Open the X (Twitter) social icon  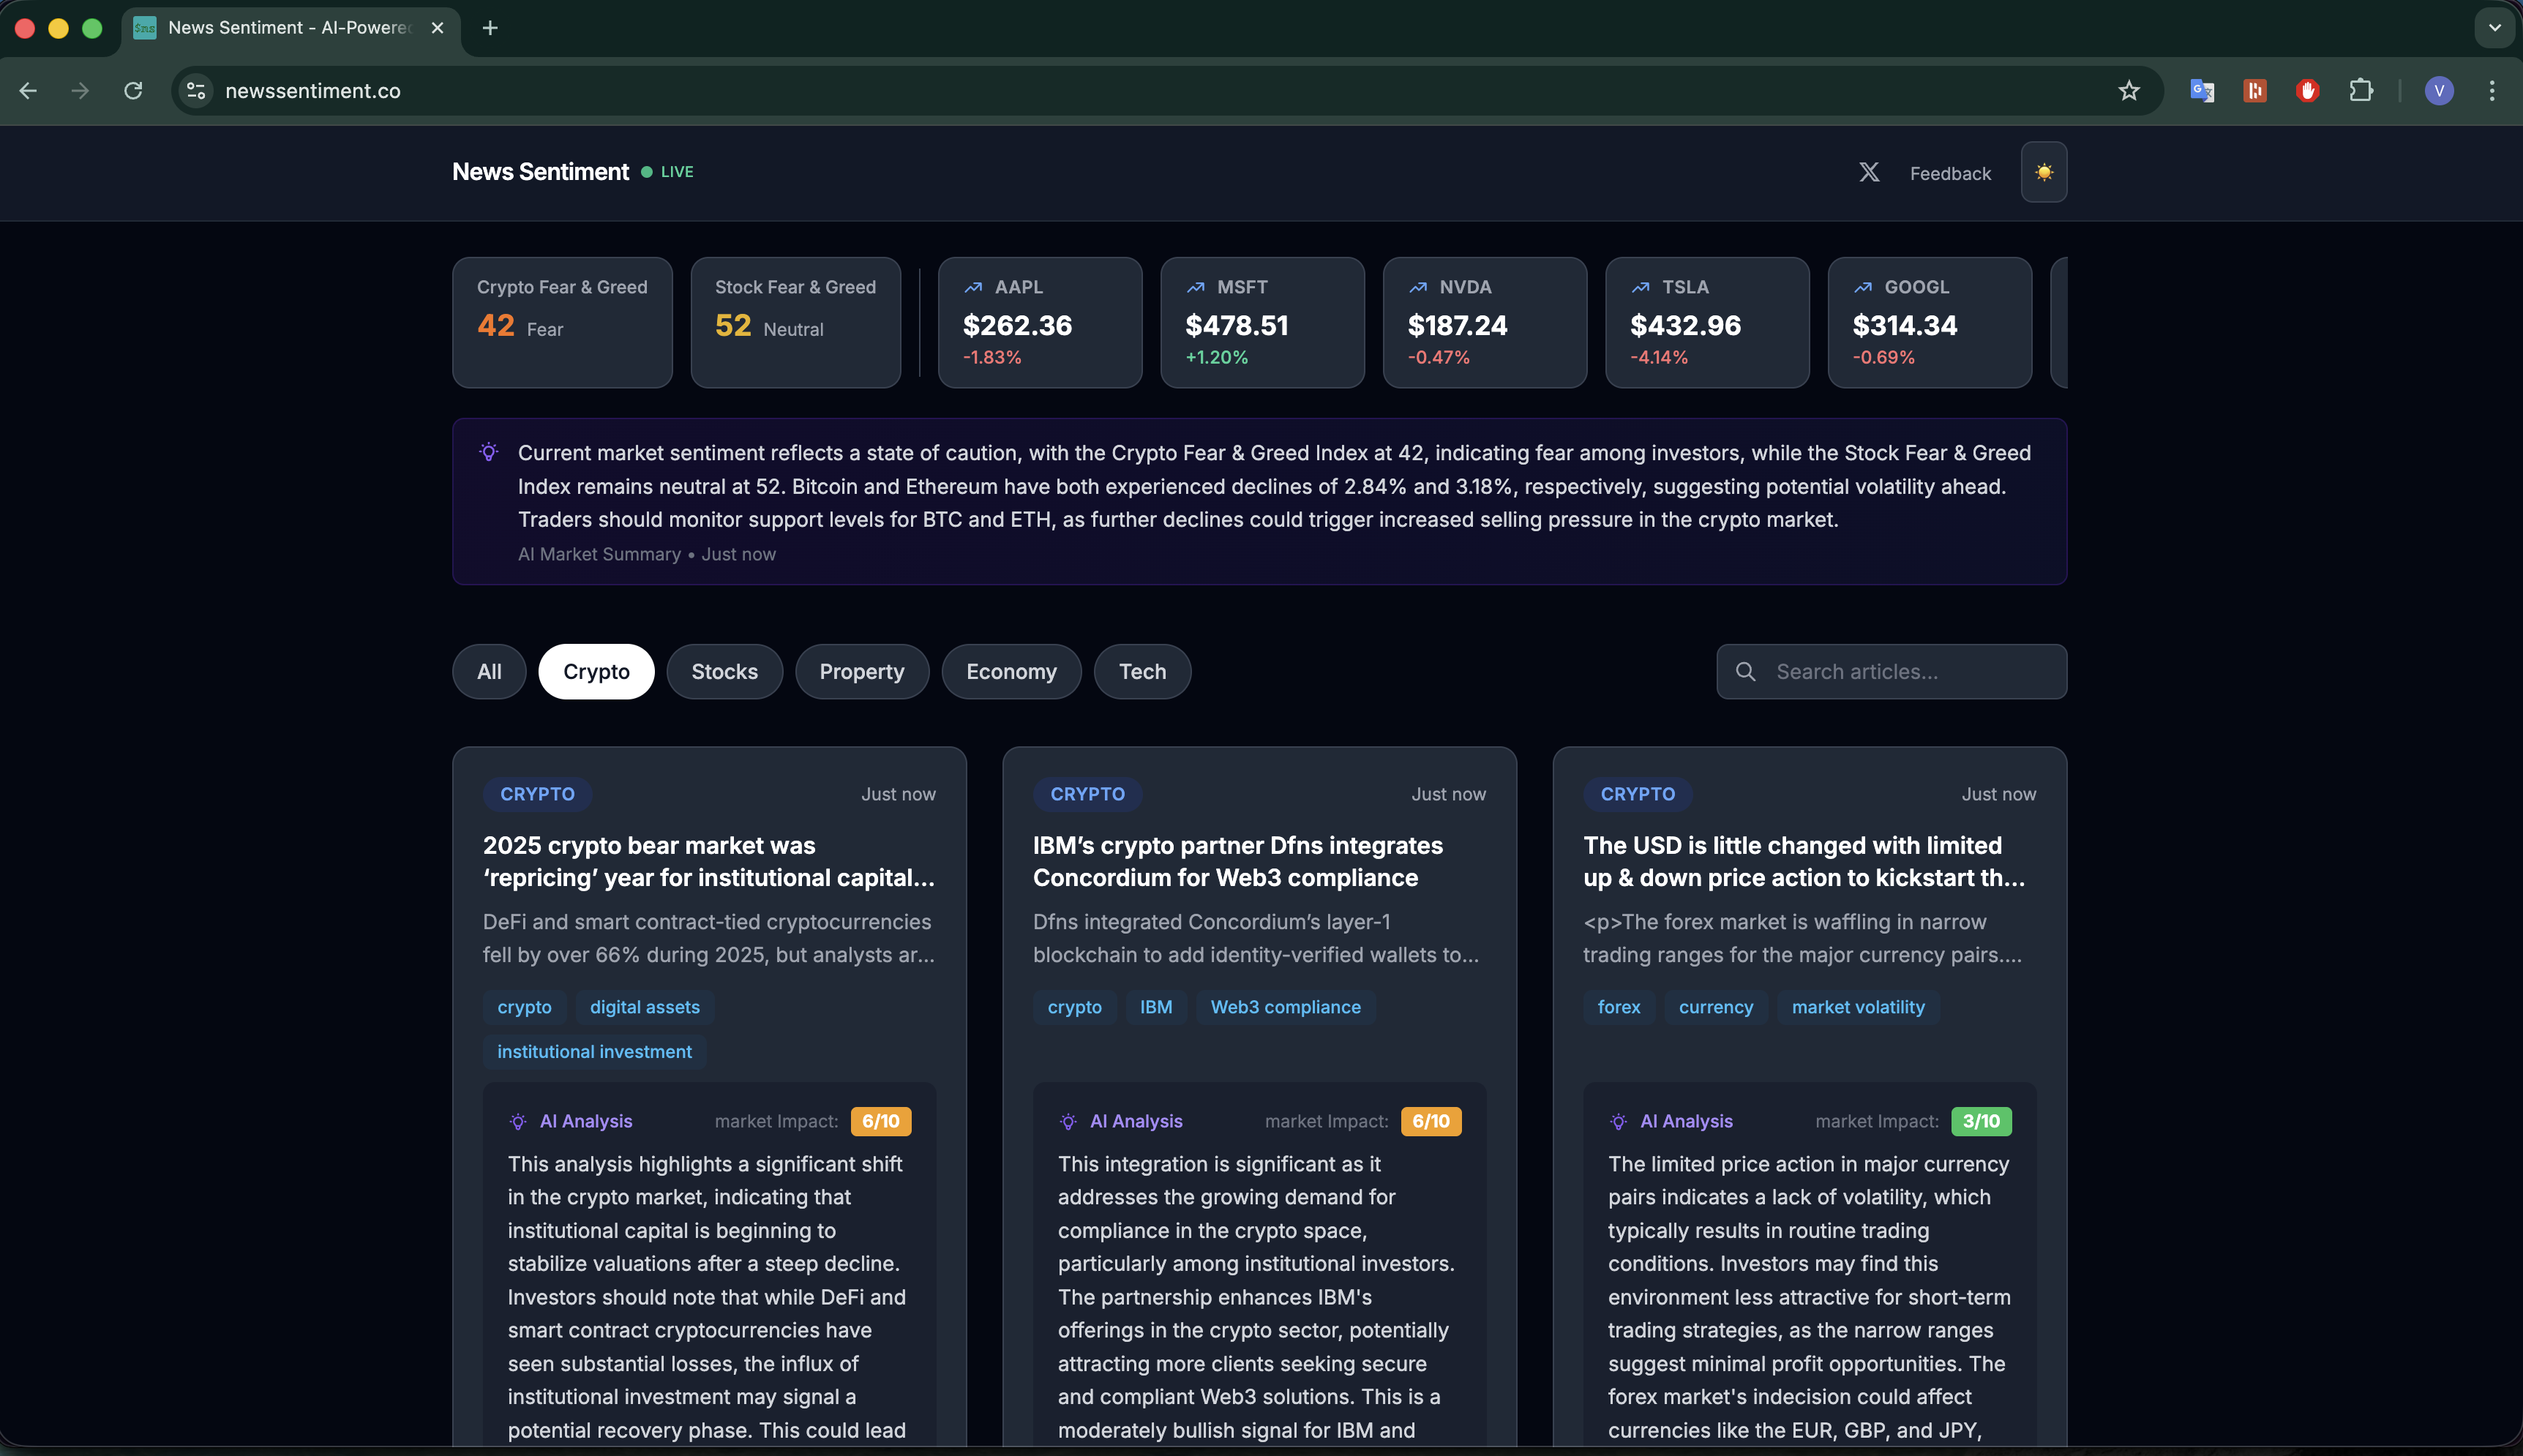point(1868,172)
